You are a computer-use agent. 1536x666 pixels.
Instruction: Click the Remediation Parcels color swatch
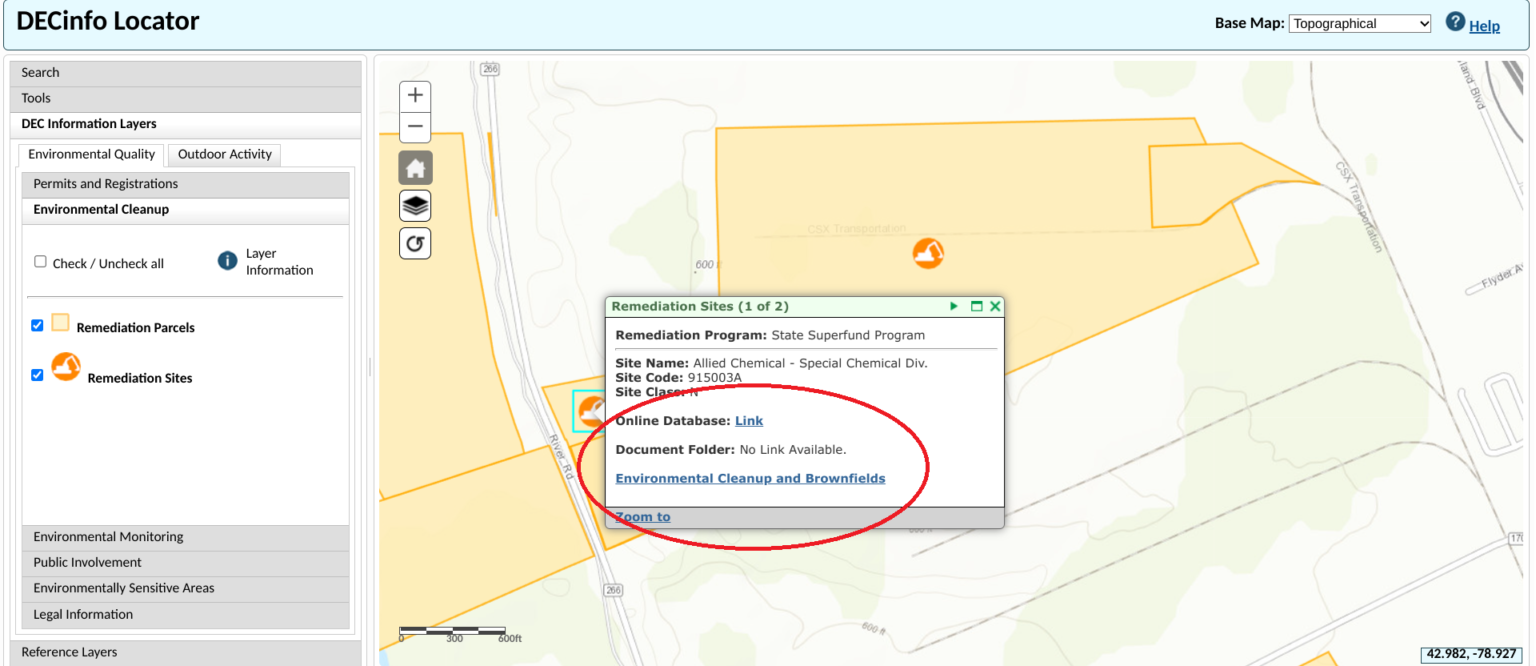click(x=60, y=323)
